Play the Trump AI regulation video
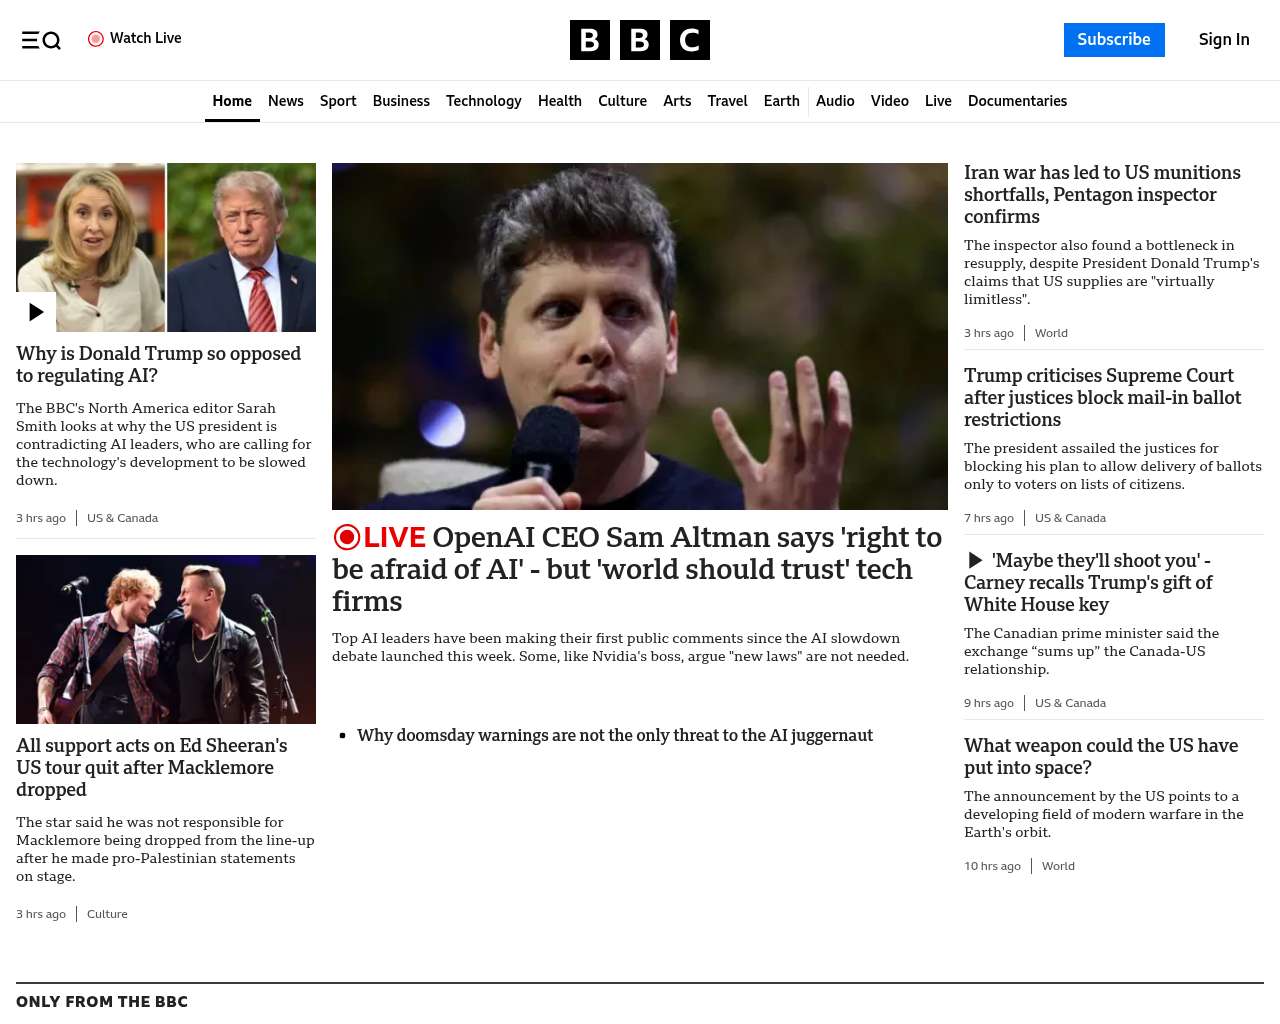This screenshot has width=1280, height=1024. (x=36, y=312)
